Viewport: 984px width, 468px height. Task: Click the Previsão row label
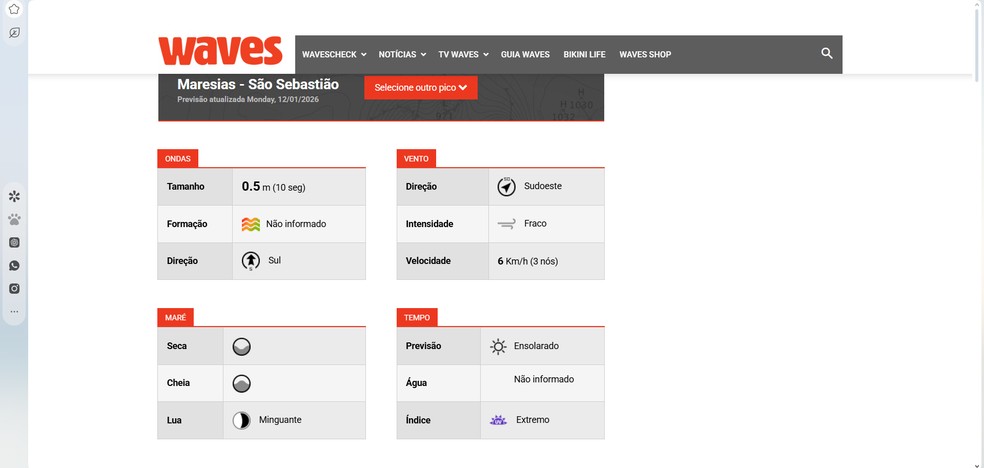point(424,346)
